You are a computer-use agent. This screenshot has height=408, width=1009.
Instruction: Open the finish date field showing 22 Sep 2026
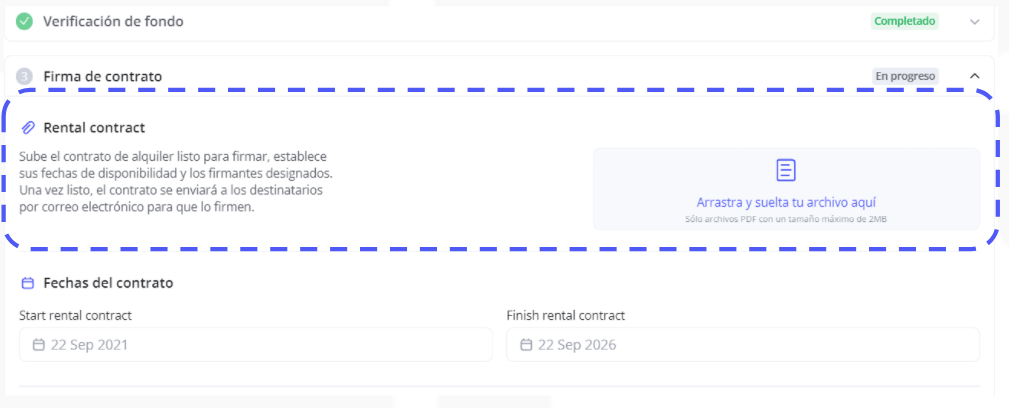pos(743,345)
